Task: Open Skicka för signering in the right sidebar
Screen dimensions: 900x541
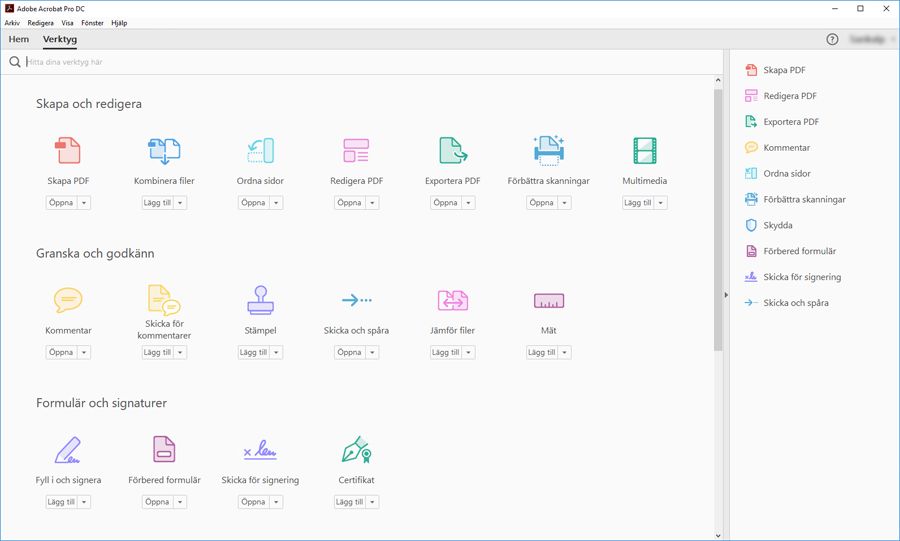Action: pyautogui.click(x=793, y=277)
